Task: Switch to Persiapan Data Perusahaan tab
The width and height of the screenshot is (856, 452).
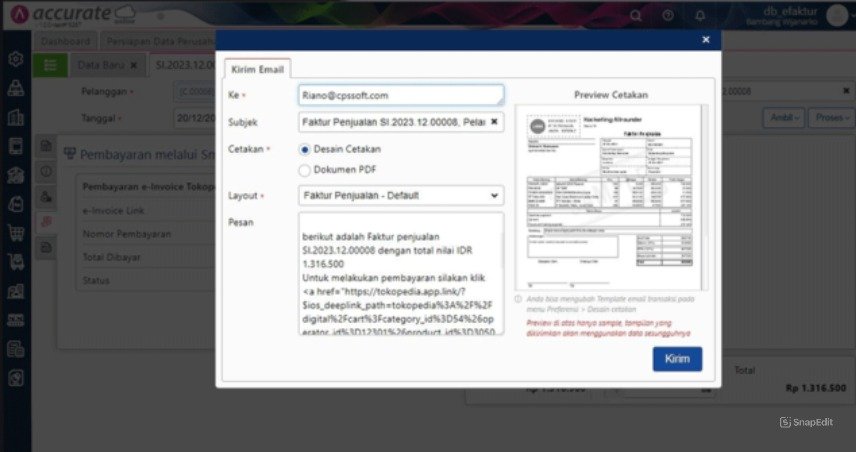Action: point(158,41)
